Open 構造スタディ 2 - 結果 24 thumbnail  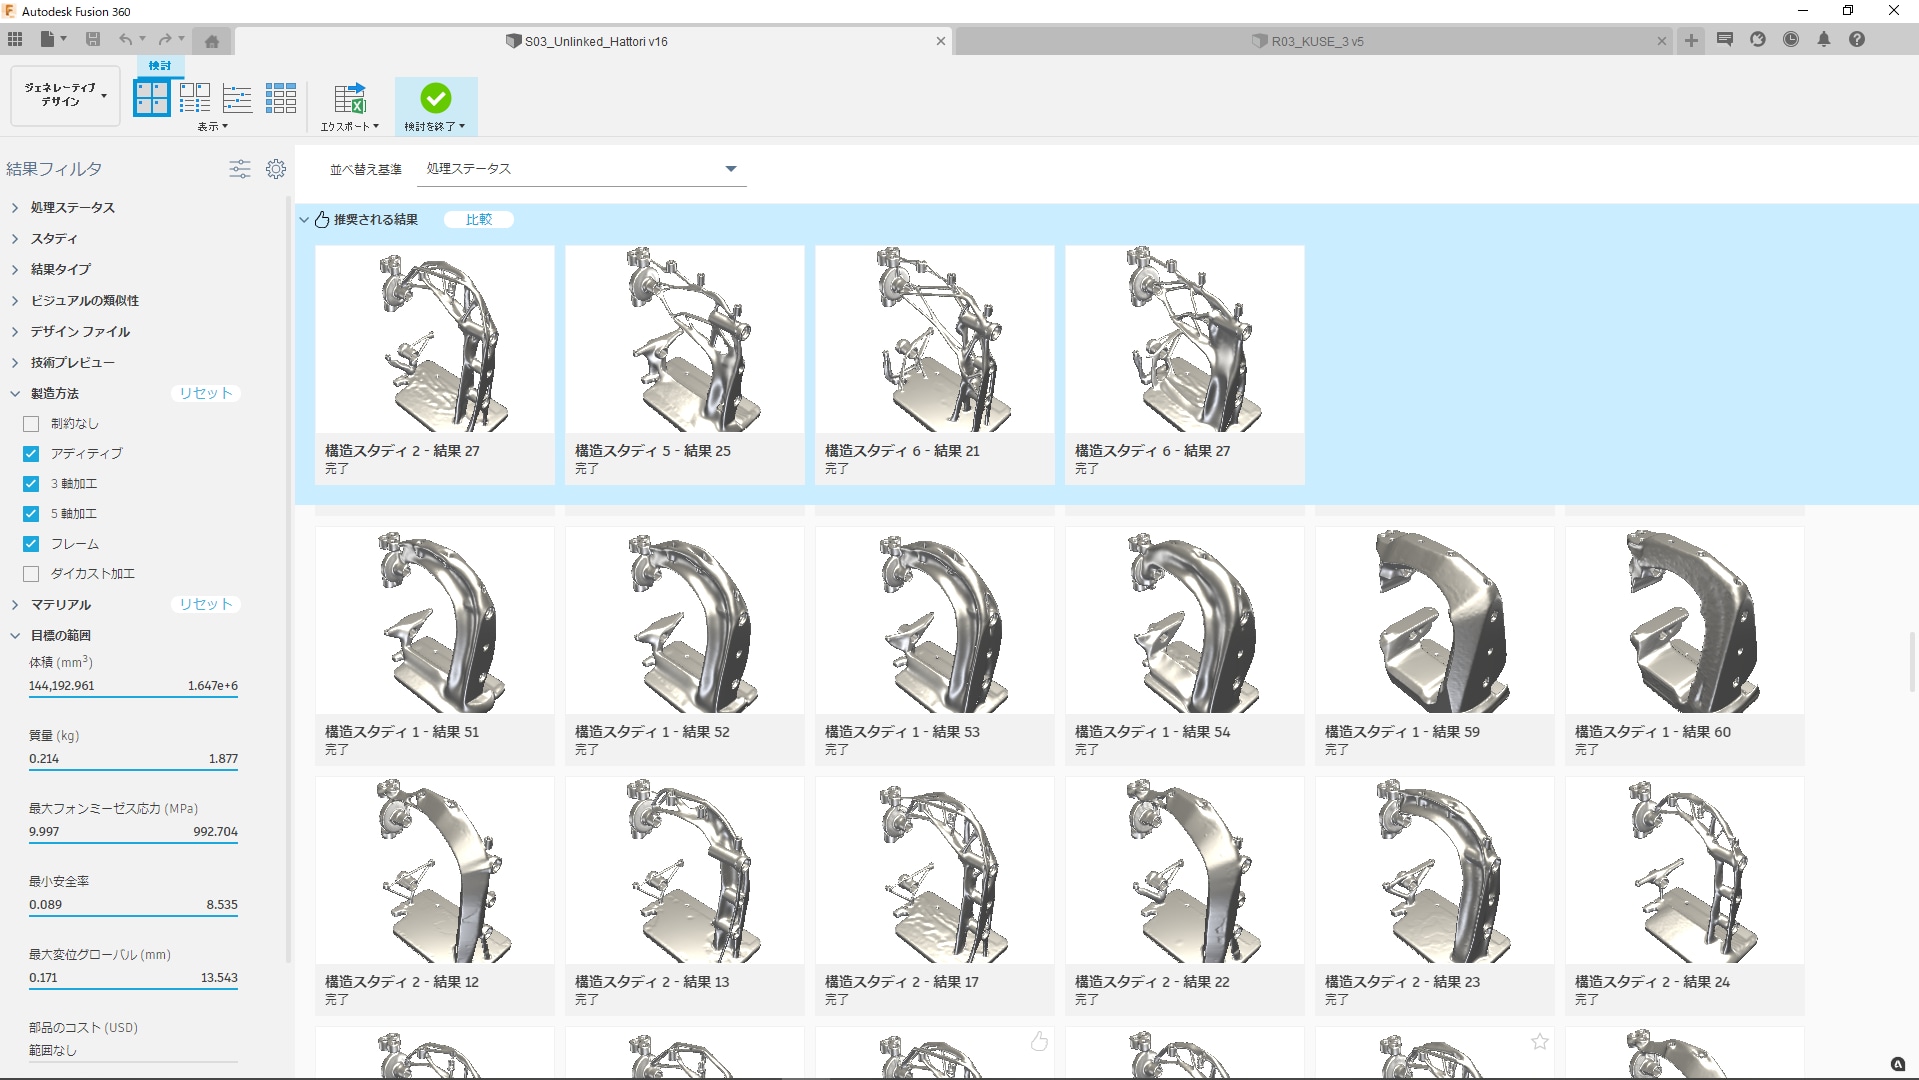point(1685,871)
